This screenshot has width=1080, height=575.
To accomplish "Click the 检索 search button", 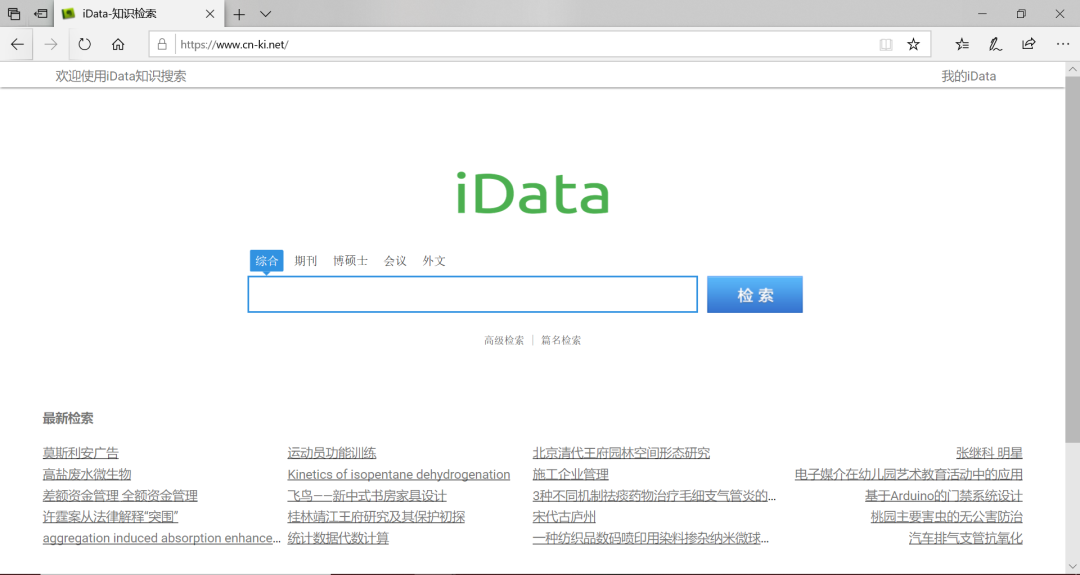I will point(755,295).
